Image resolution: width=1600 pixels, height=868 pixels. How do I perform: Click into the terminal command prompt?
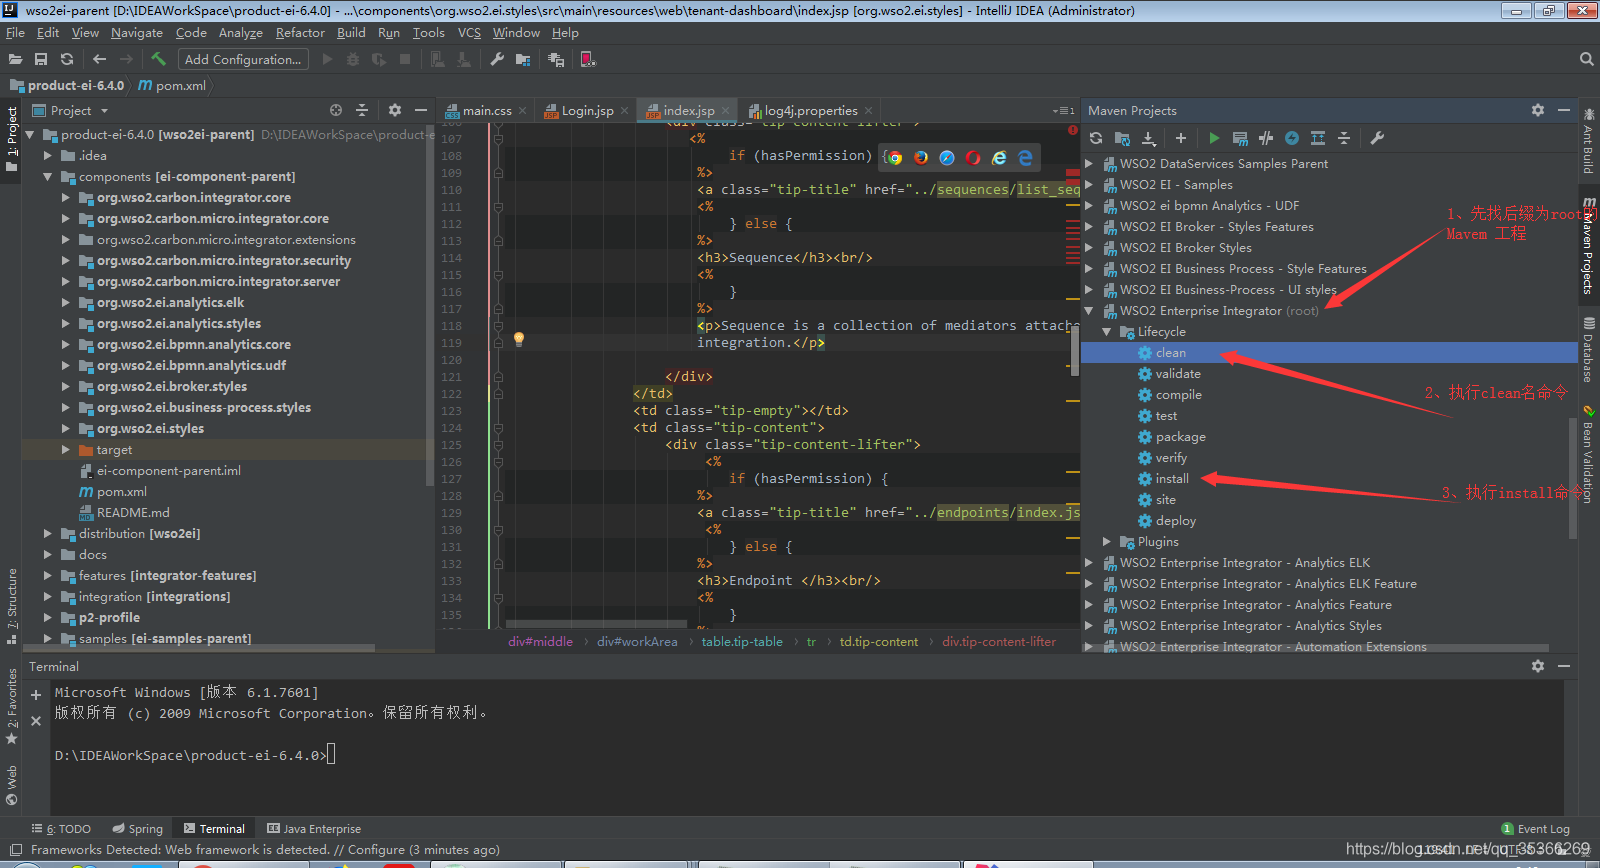(x=331, y=755)
